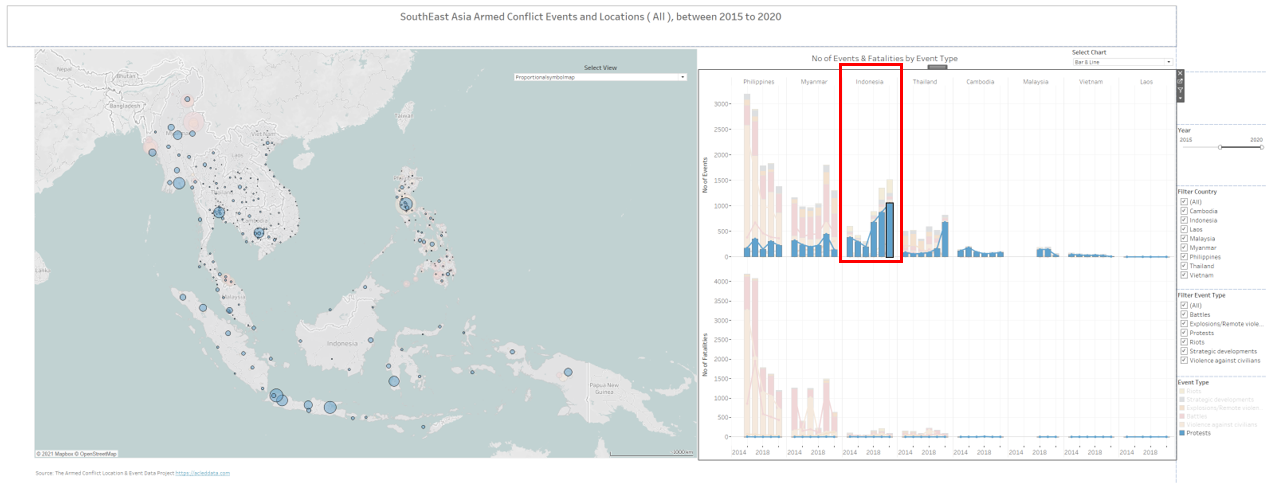This screenshot has height=483, width=1287.
Task: Uncheck Vietnam in Filter Country
Action: click(x=1184, y=275)
